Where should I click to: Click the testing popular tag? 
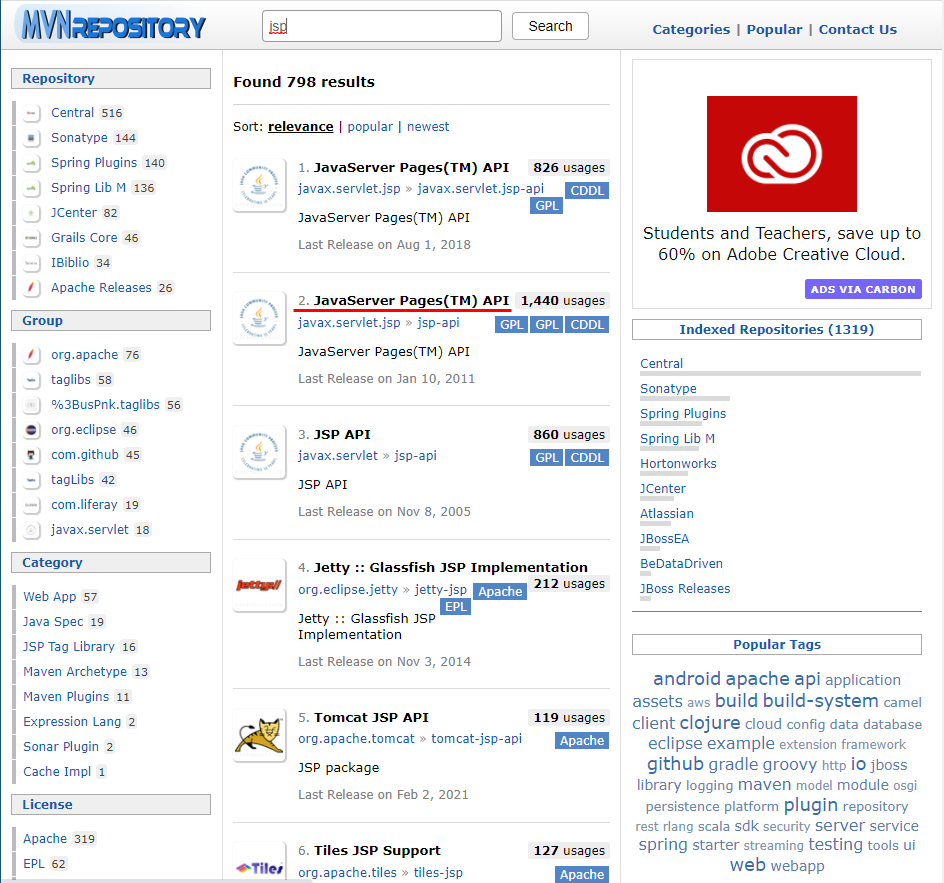pyautogui.click(x=835, y=844)
